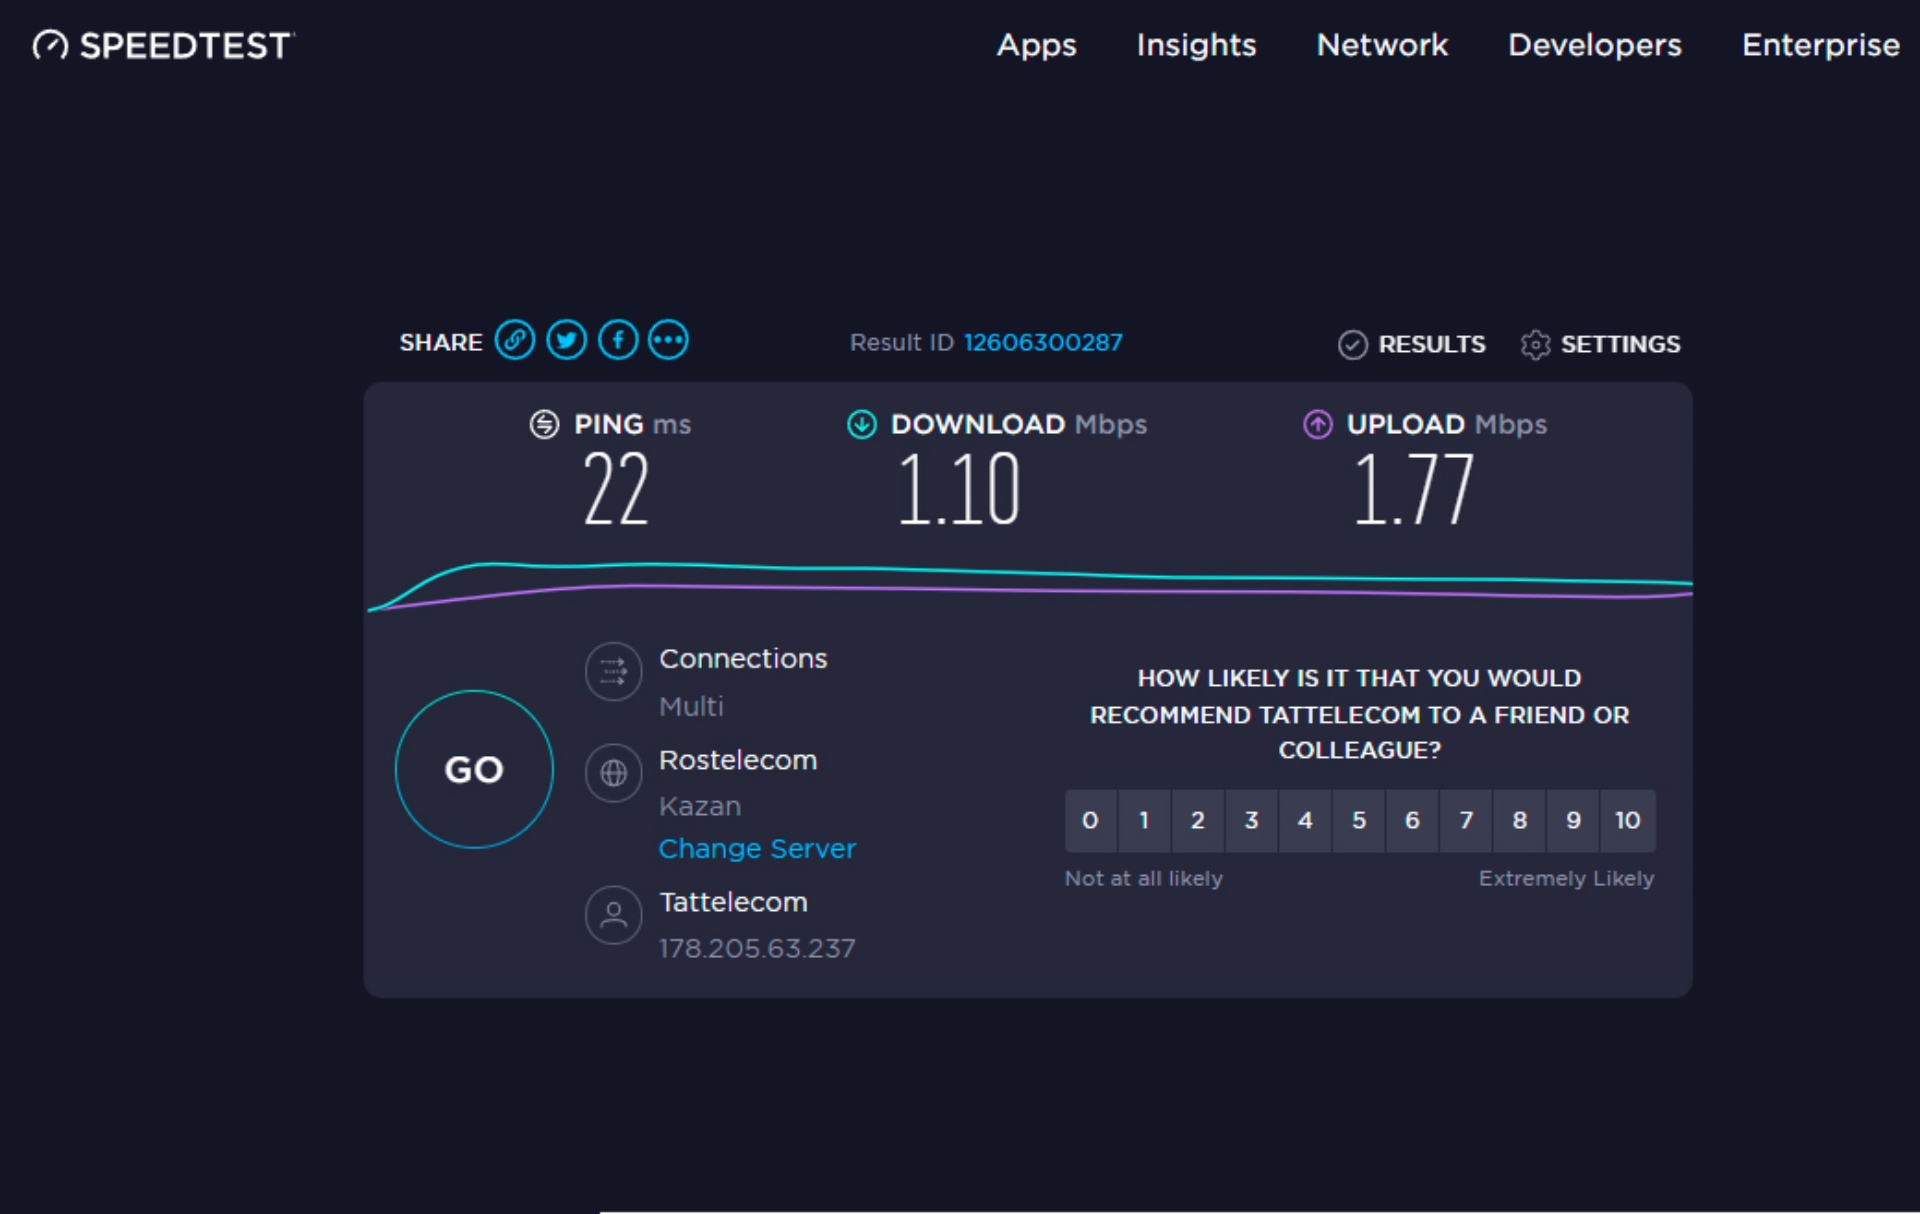This screenshot has width=1920, height=1214.
Task: Click the Download arrow icon
Action: pos(862,424)
